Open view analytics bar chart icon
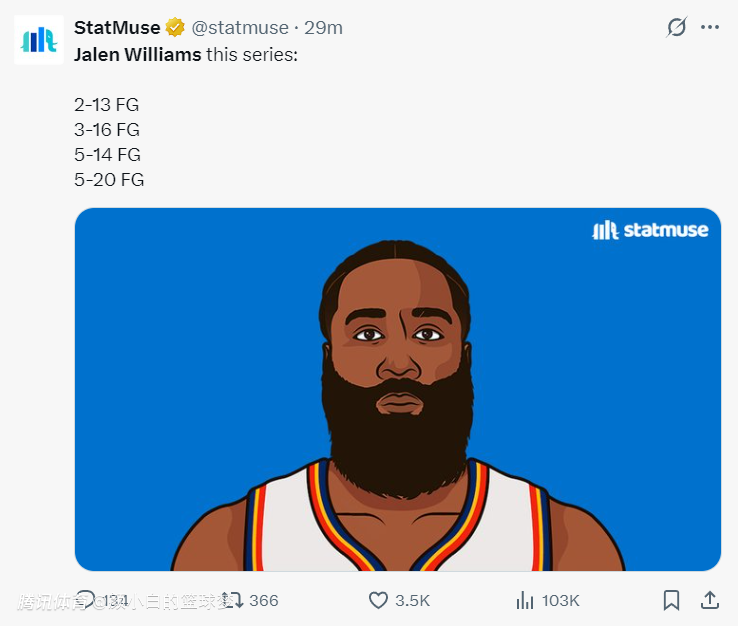The image size is (738, 626). click(525, 600)
